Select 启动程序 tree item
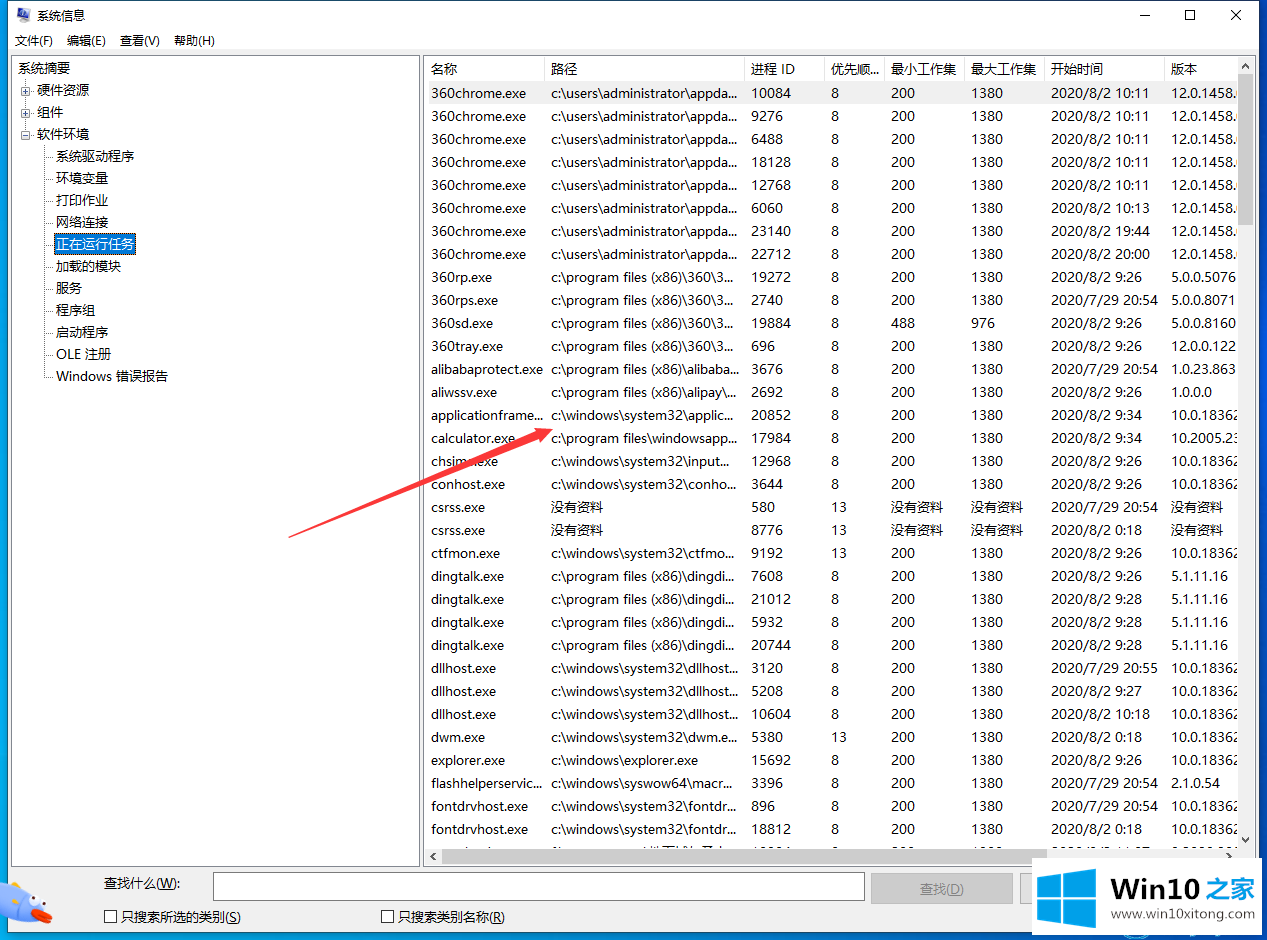This screenshot has width=1267, height=940. pos(82,332)
